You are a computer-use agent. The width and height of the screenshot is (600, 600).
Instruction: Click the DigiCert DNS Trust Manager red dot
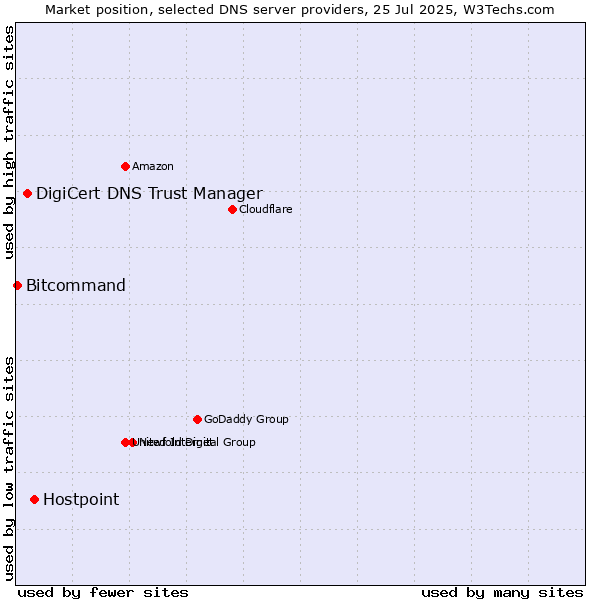[x=27, y=194]
